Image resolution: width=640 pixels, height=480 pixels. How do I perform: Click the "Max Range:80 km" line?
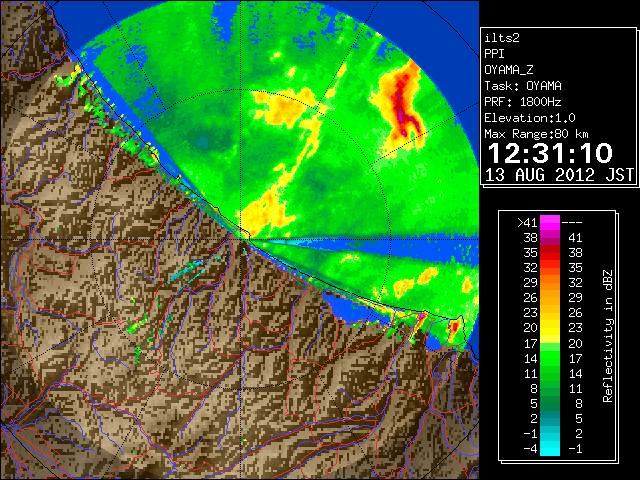coord(536,134)
